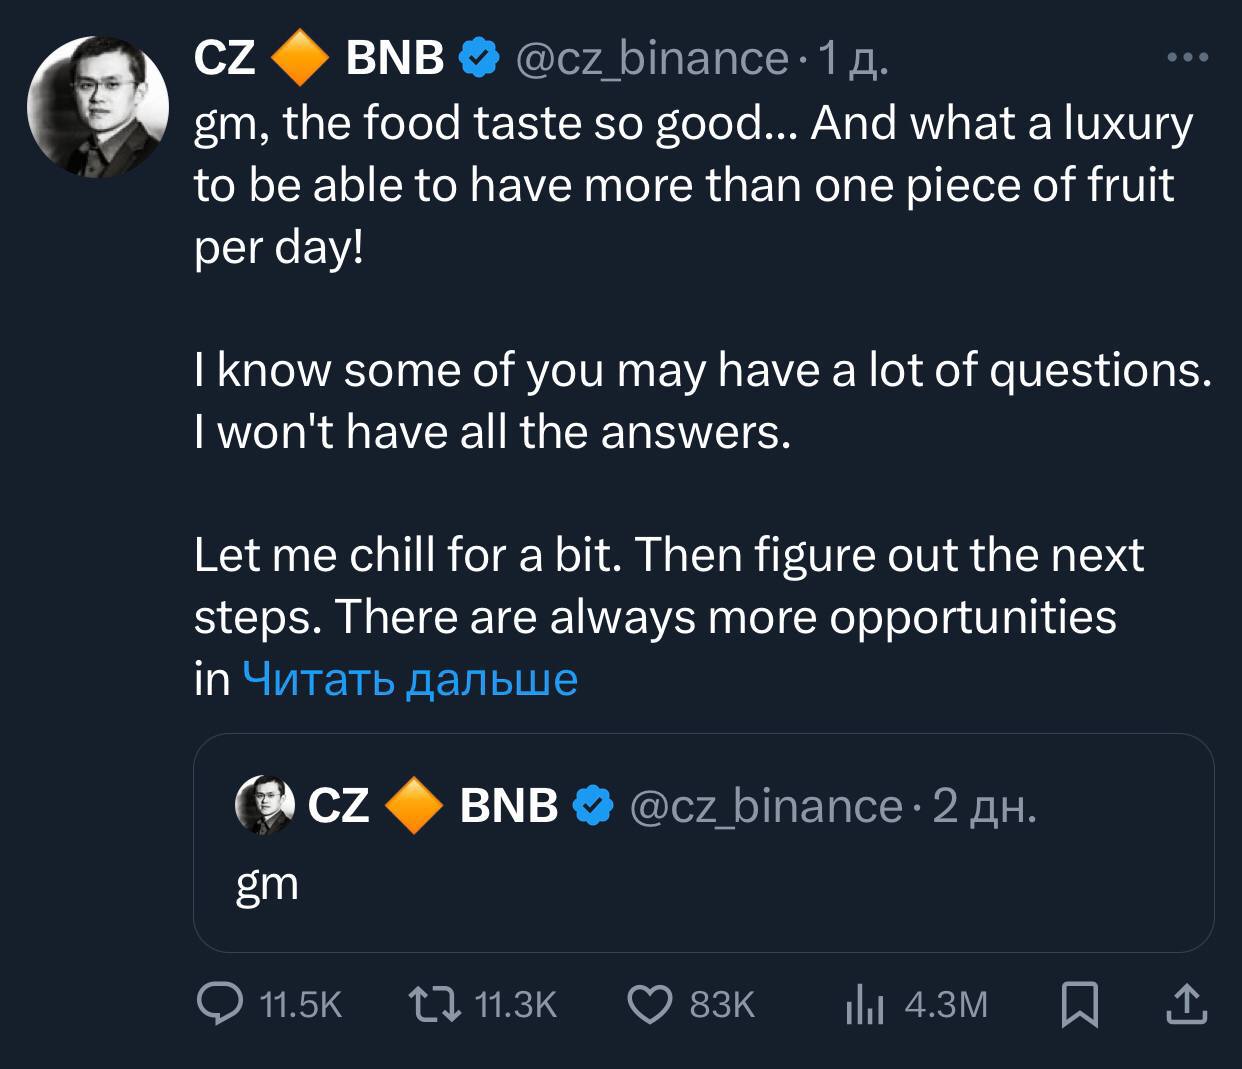Open the three-dot more options menu
This screenshot has width=1242, height=1069.
pos(1188,58)
